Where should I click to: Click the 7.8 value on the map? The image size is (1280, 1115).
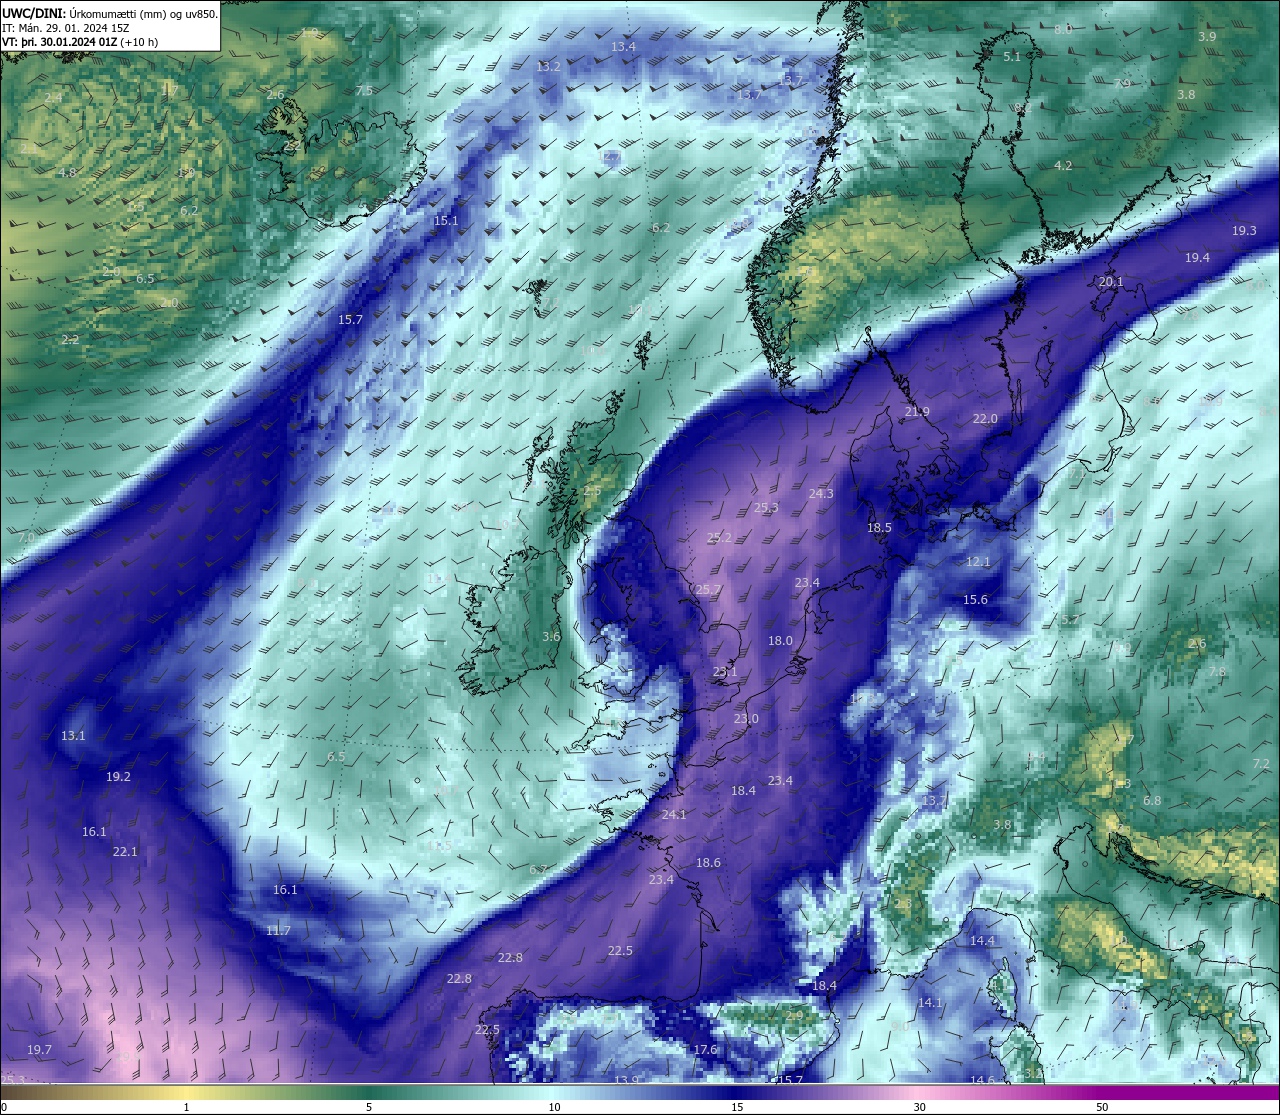click(1217, 672)
